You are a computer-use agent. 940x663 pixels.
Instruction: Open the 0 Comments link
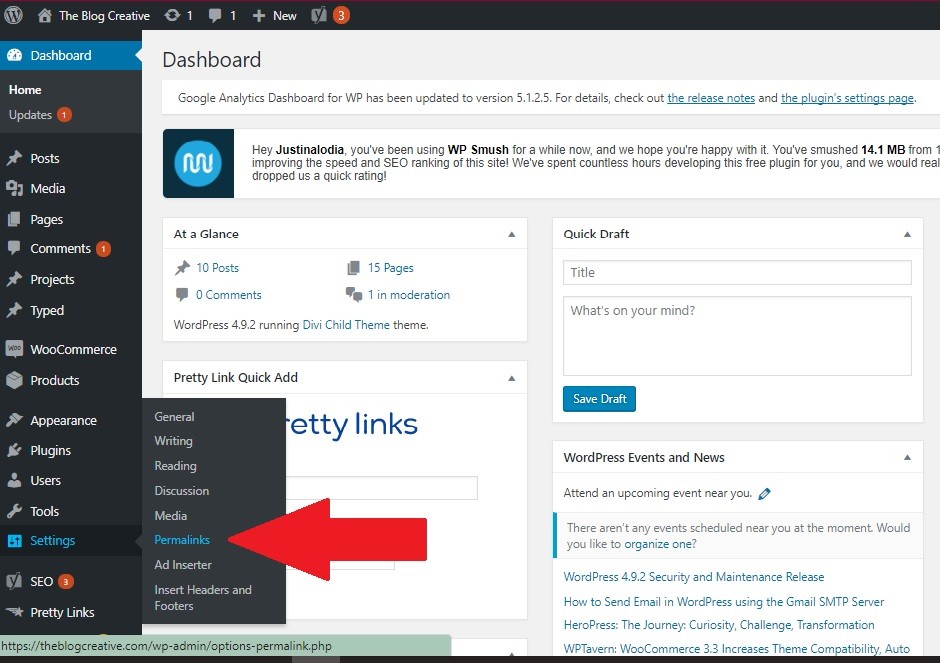coord(228,295)
